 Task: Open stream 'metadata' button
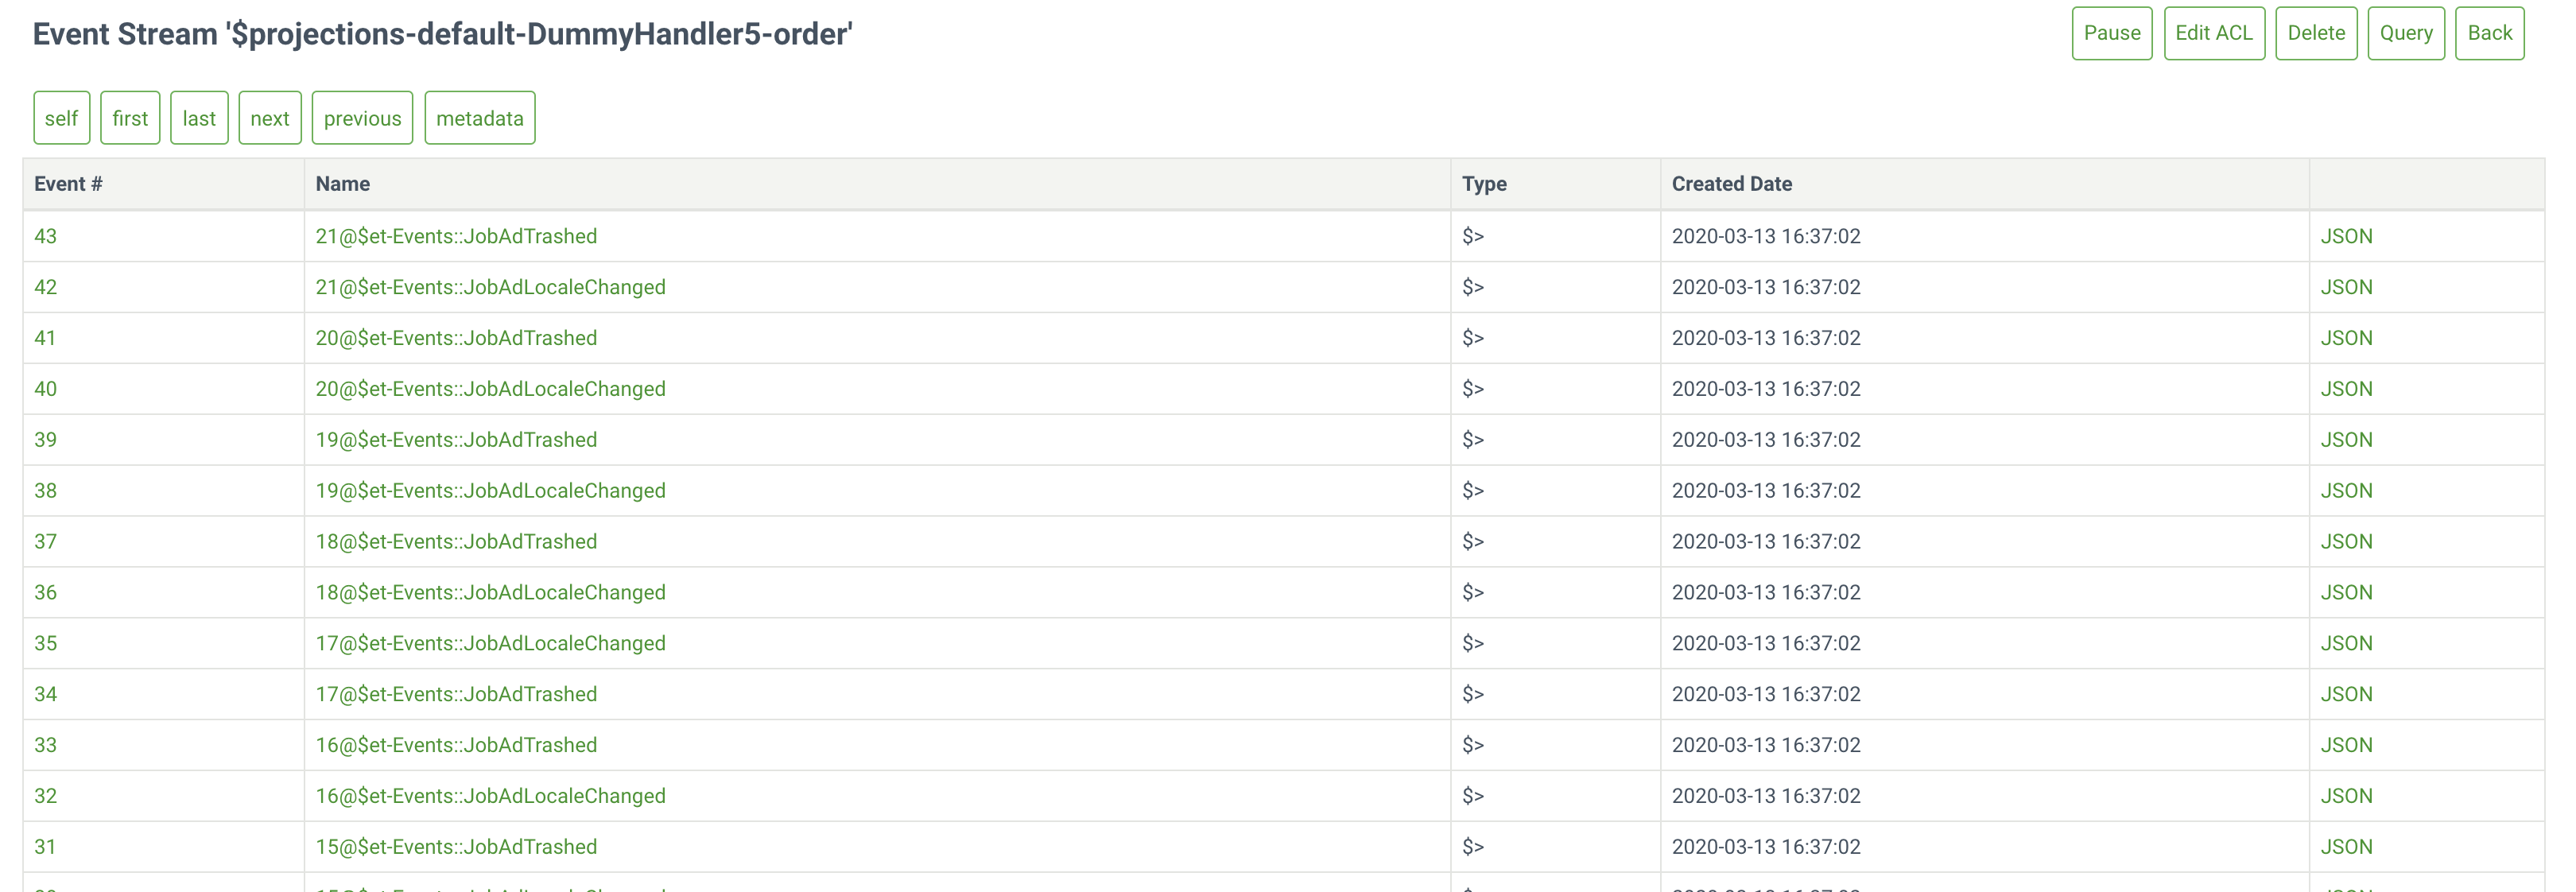pyautogui.click(x=479, y=118)
